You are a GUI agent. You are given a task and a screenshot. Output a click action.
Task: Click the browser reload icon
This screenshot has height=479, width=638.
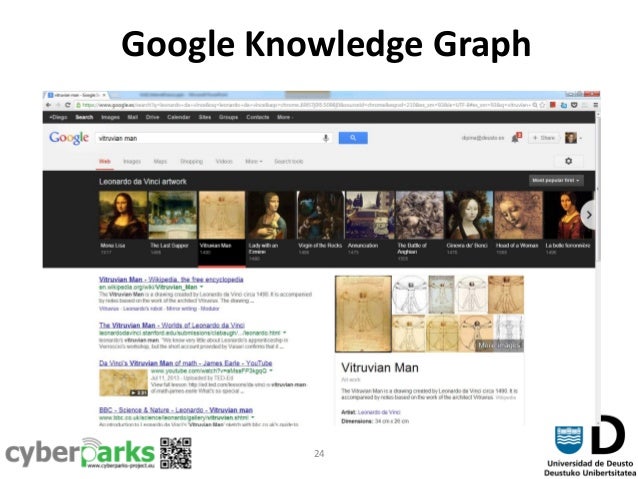point(68,105)
